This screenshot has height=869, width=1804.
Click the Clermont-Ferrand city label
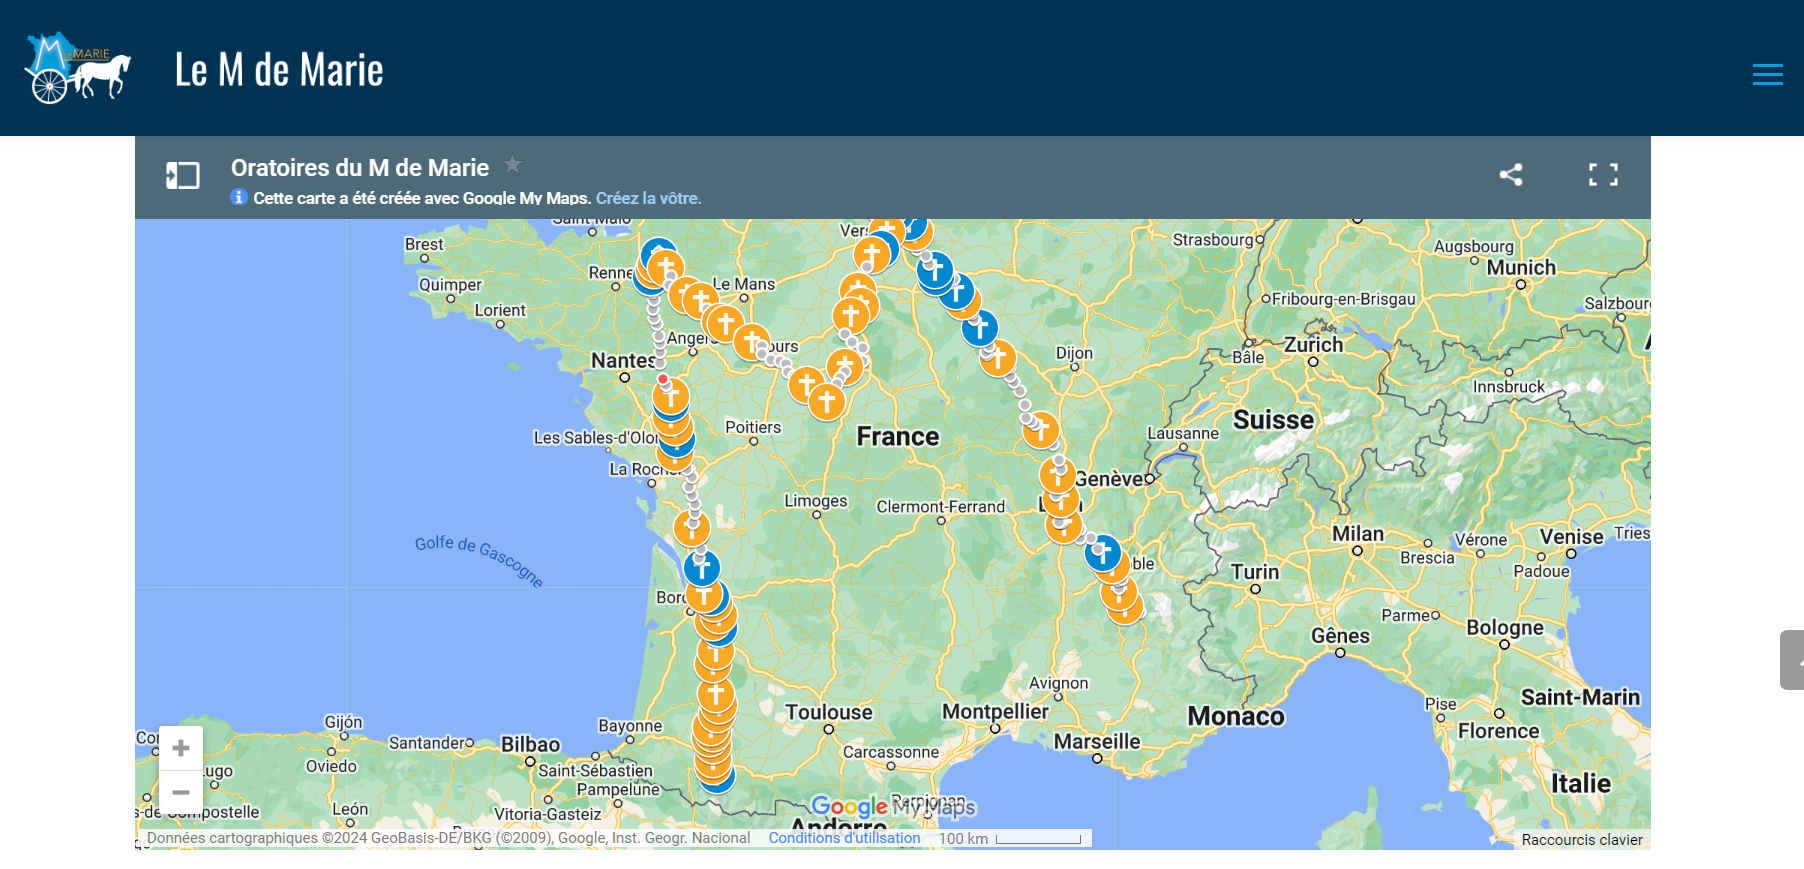[x=941, y=507]
